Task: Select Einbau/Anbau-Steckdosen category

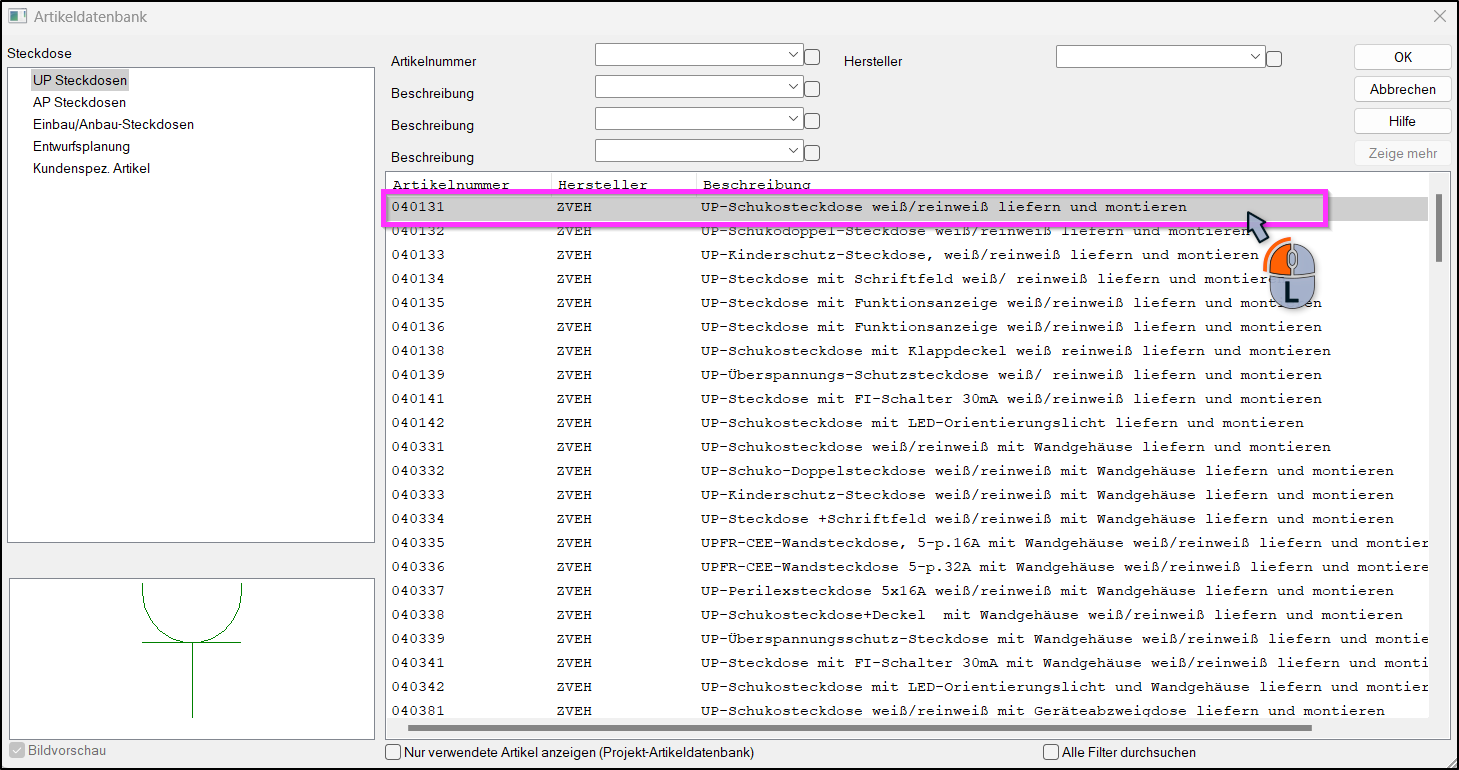Action: pos(113,124)
